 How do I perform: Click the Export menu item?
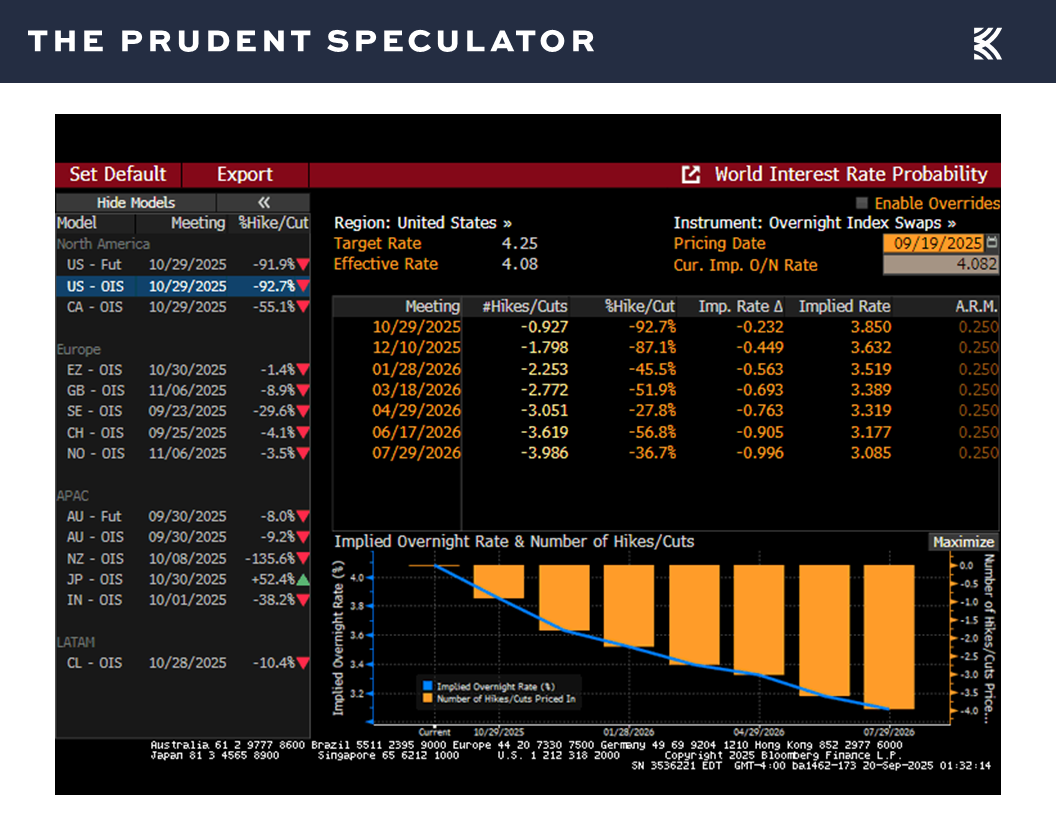244,174
